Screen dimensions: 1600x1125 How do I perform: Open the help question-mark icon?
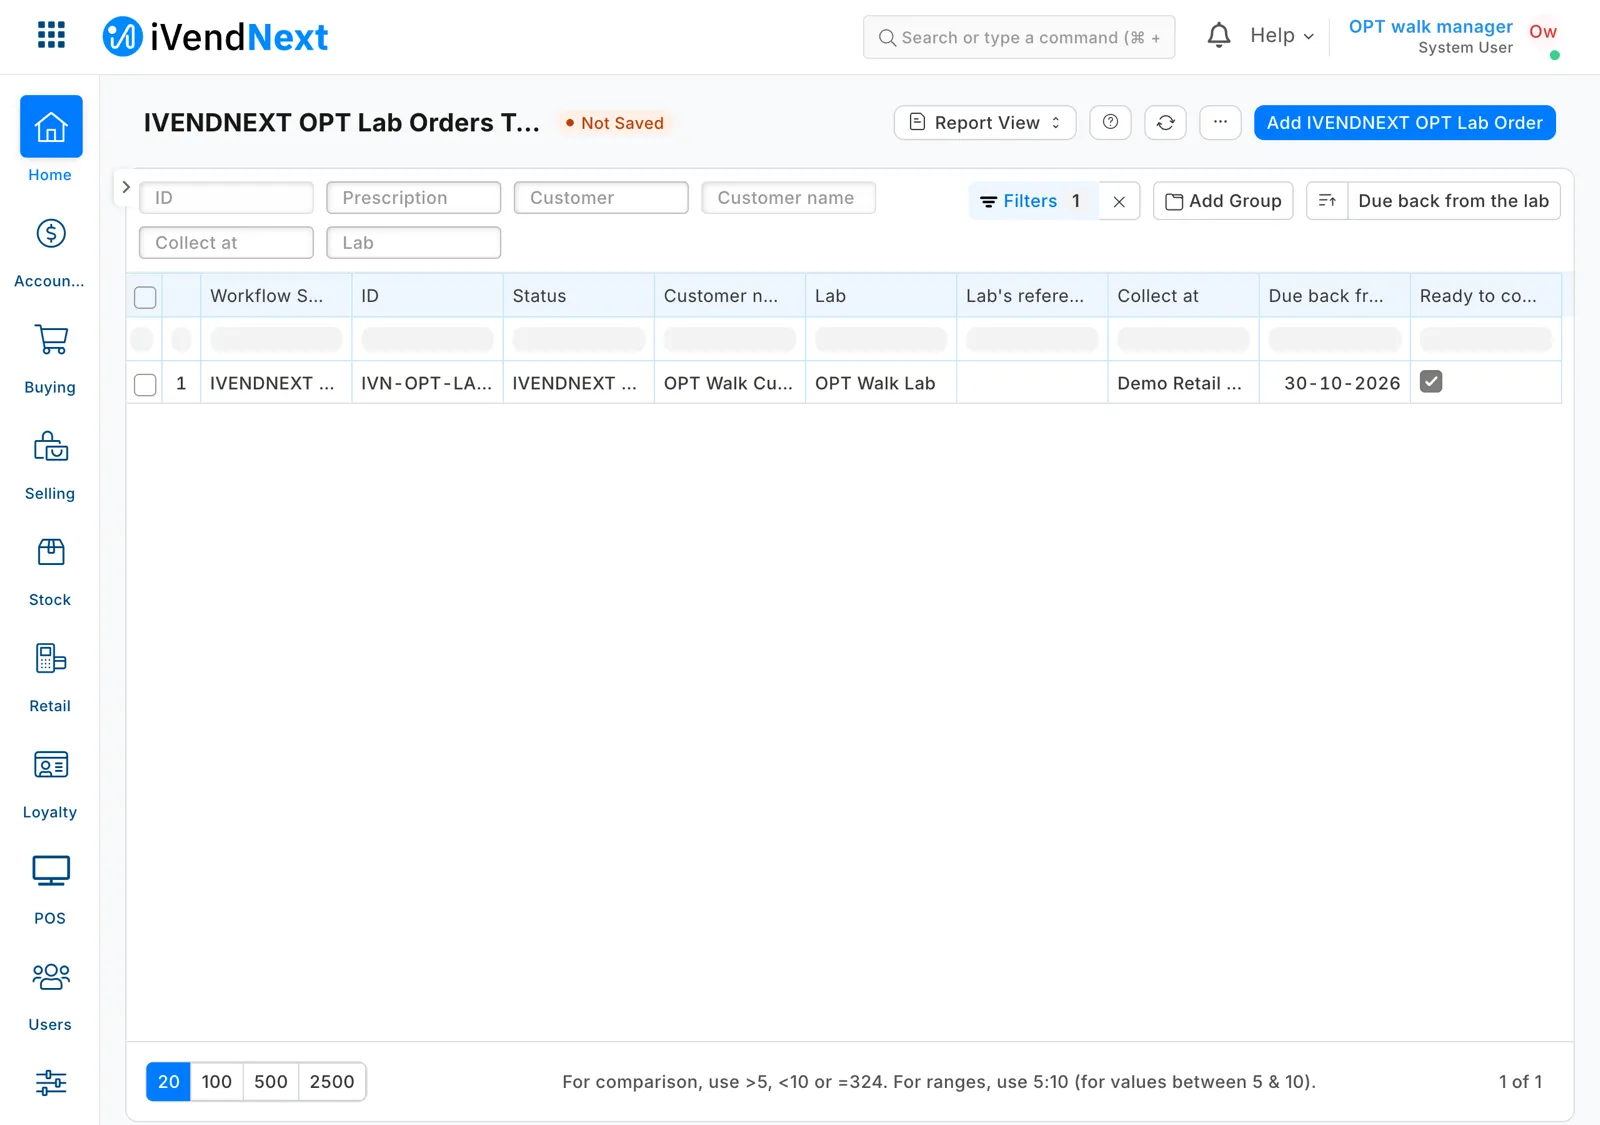1110,123
